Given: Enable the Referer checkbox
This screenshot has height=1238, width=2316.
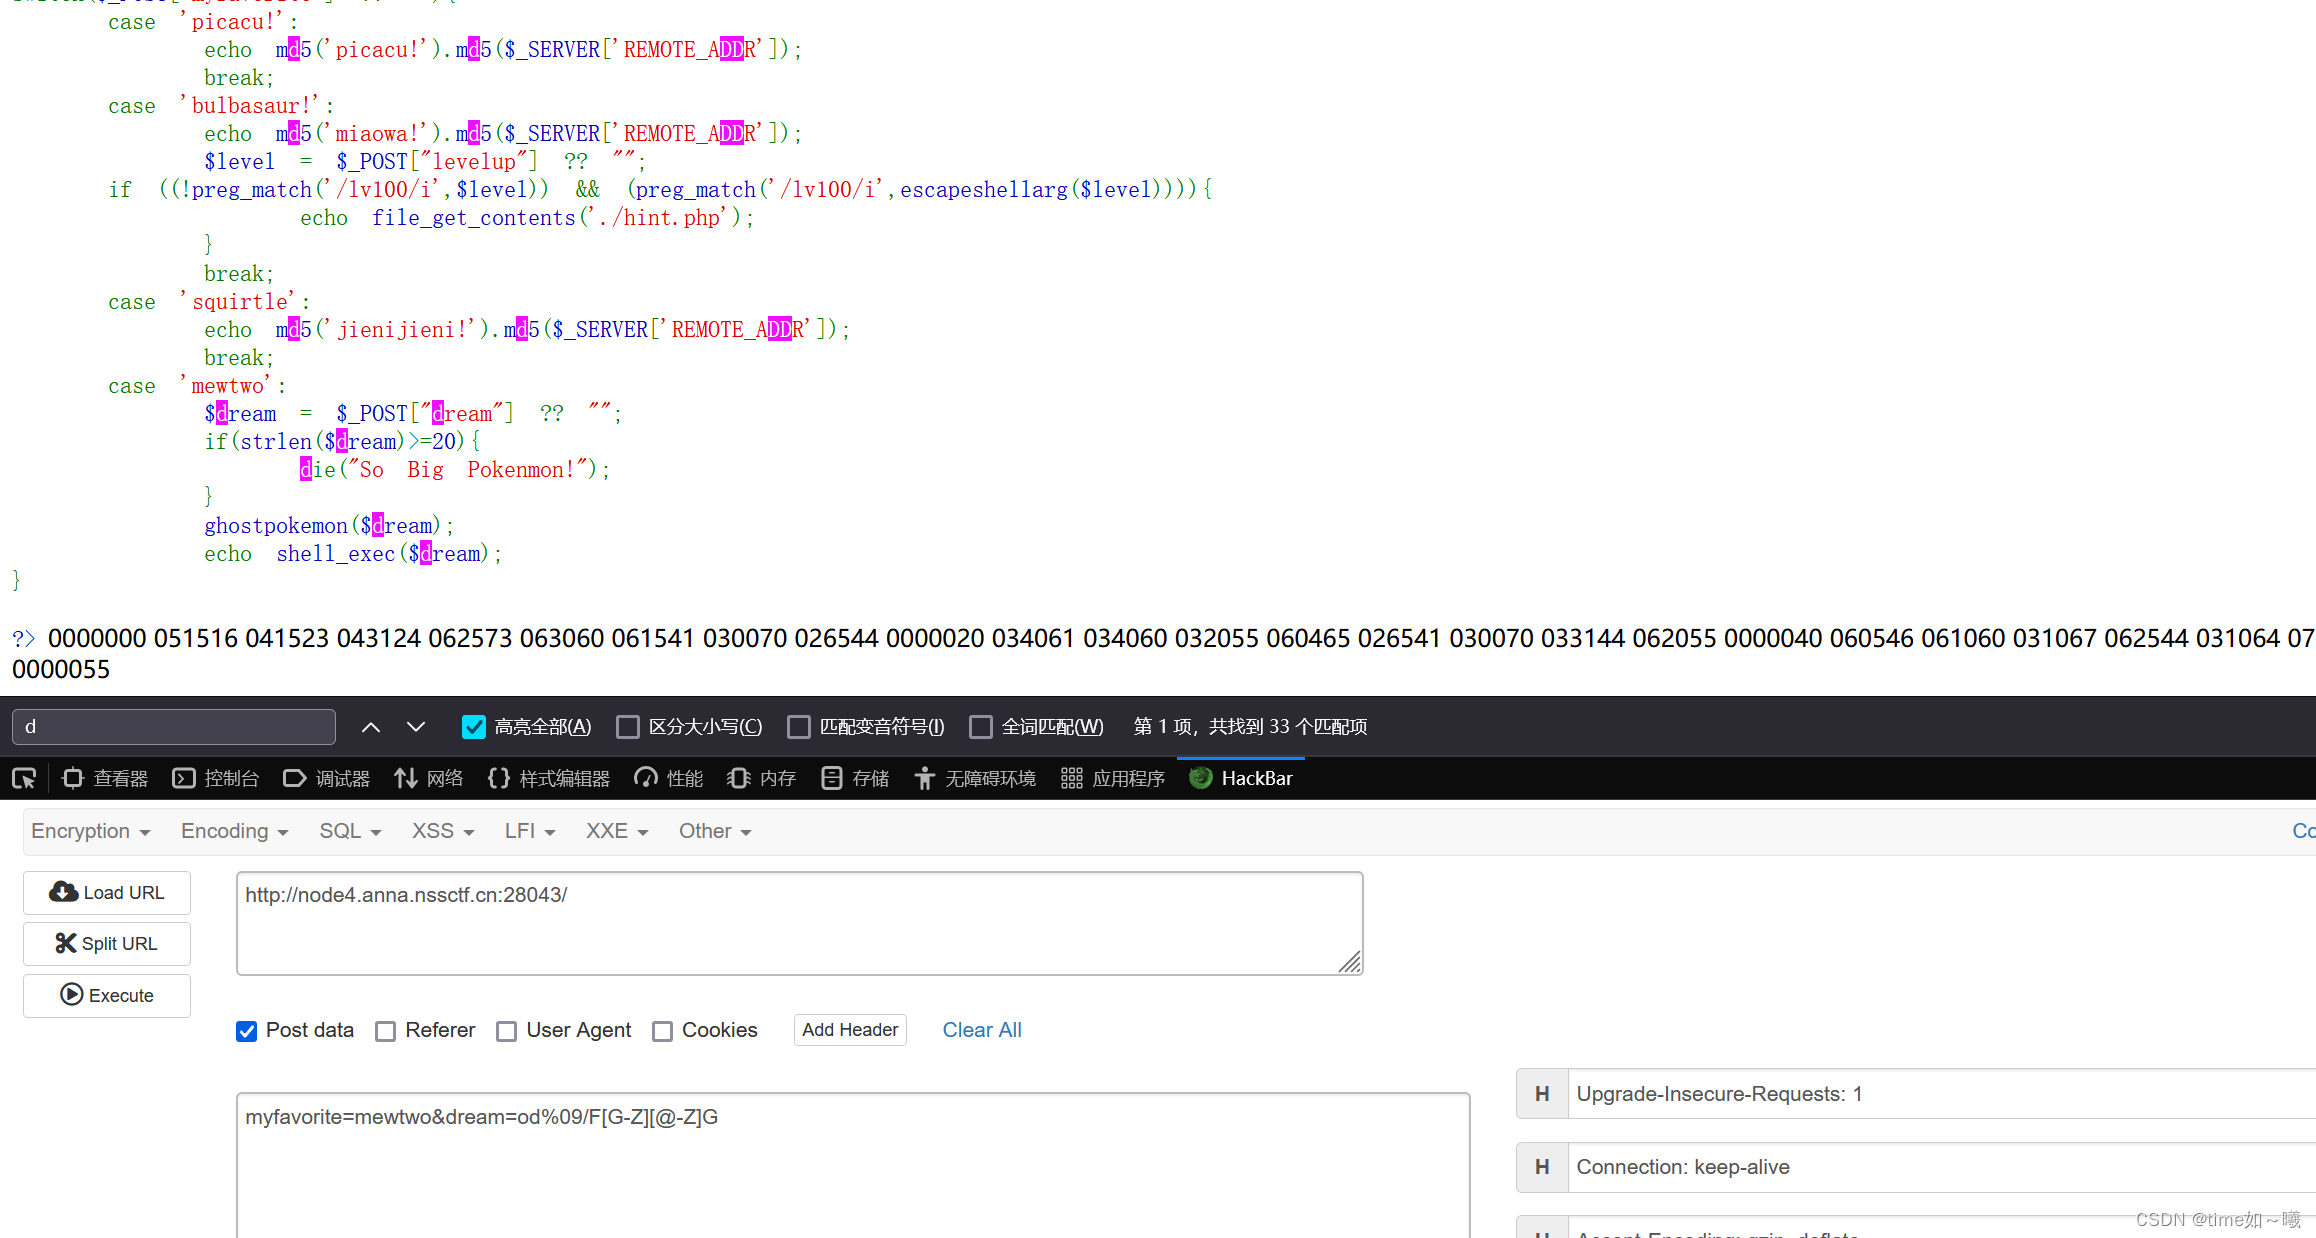Looking at the screenshot, I should (385, 1031).
